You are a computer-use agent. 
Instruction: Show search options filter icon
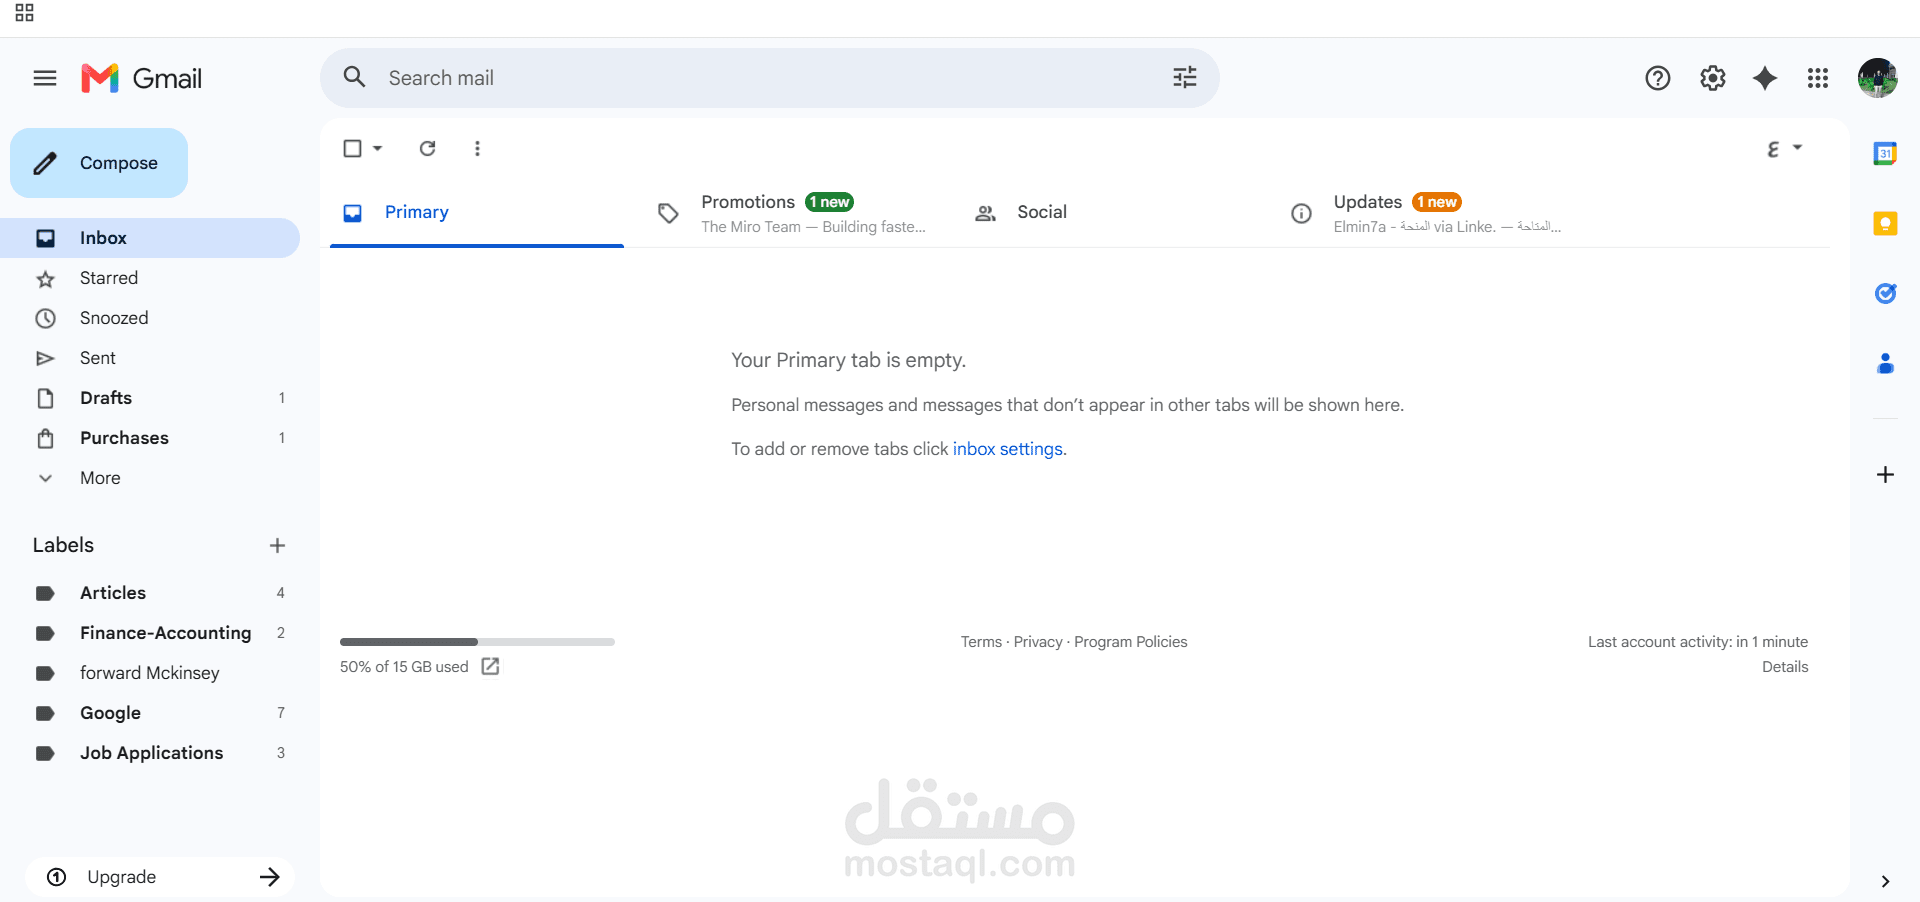(1184, 77)
